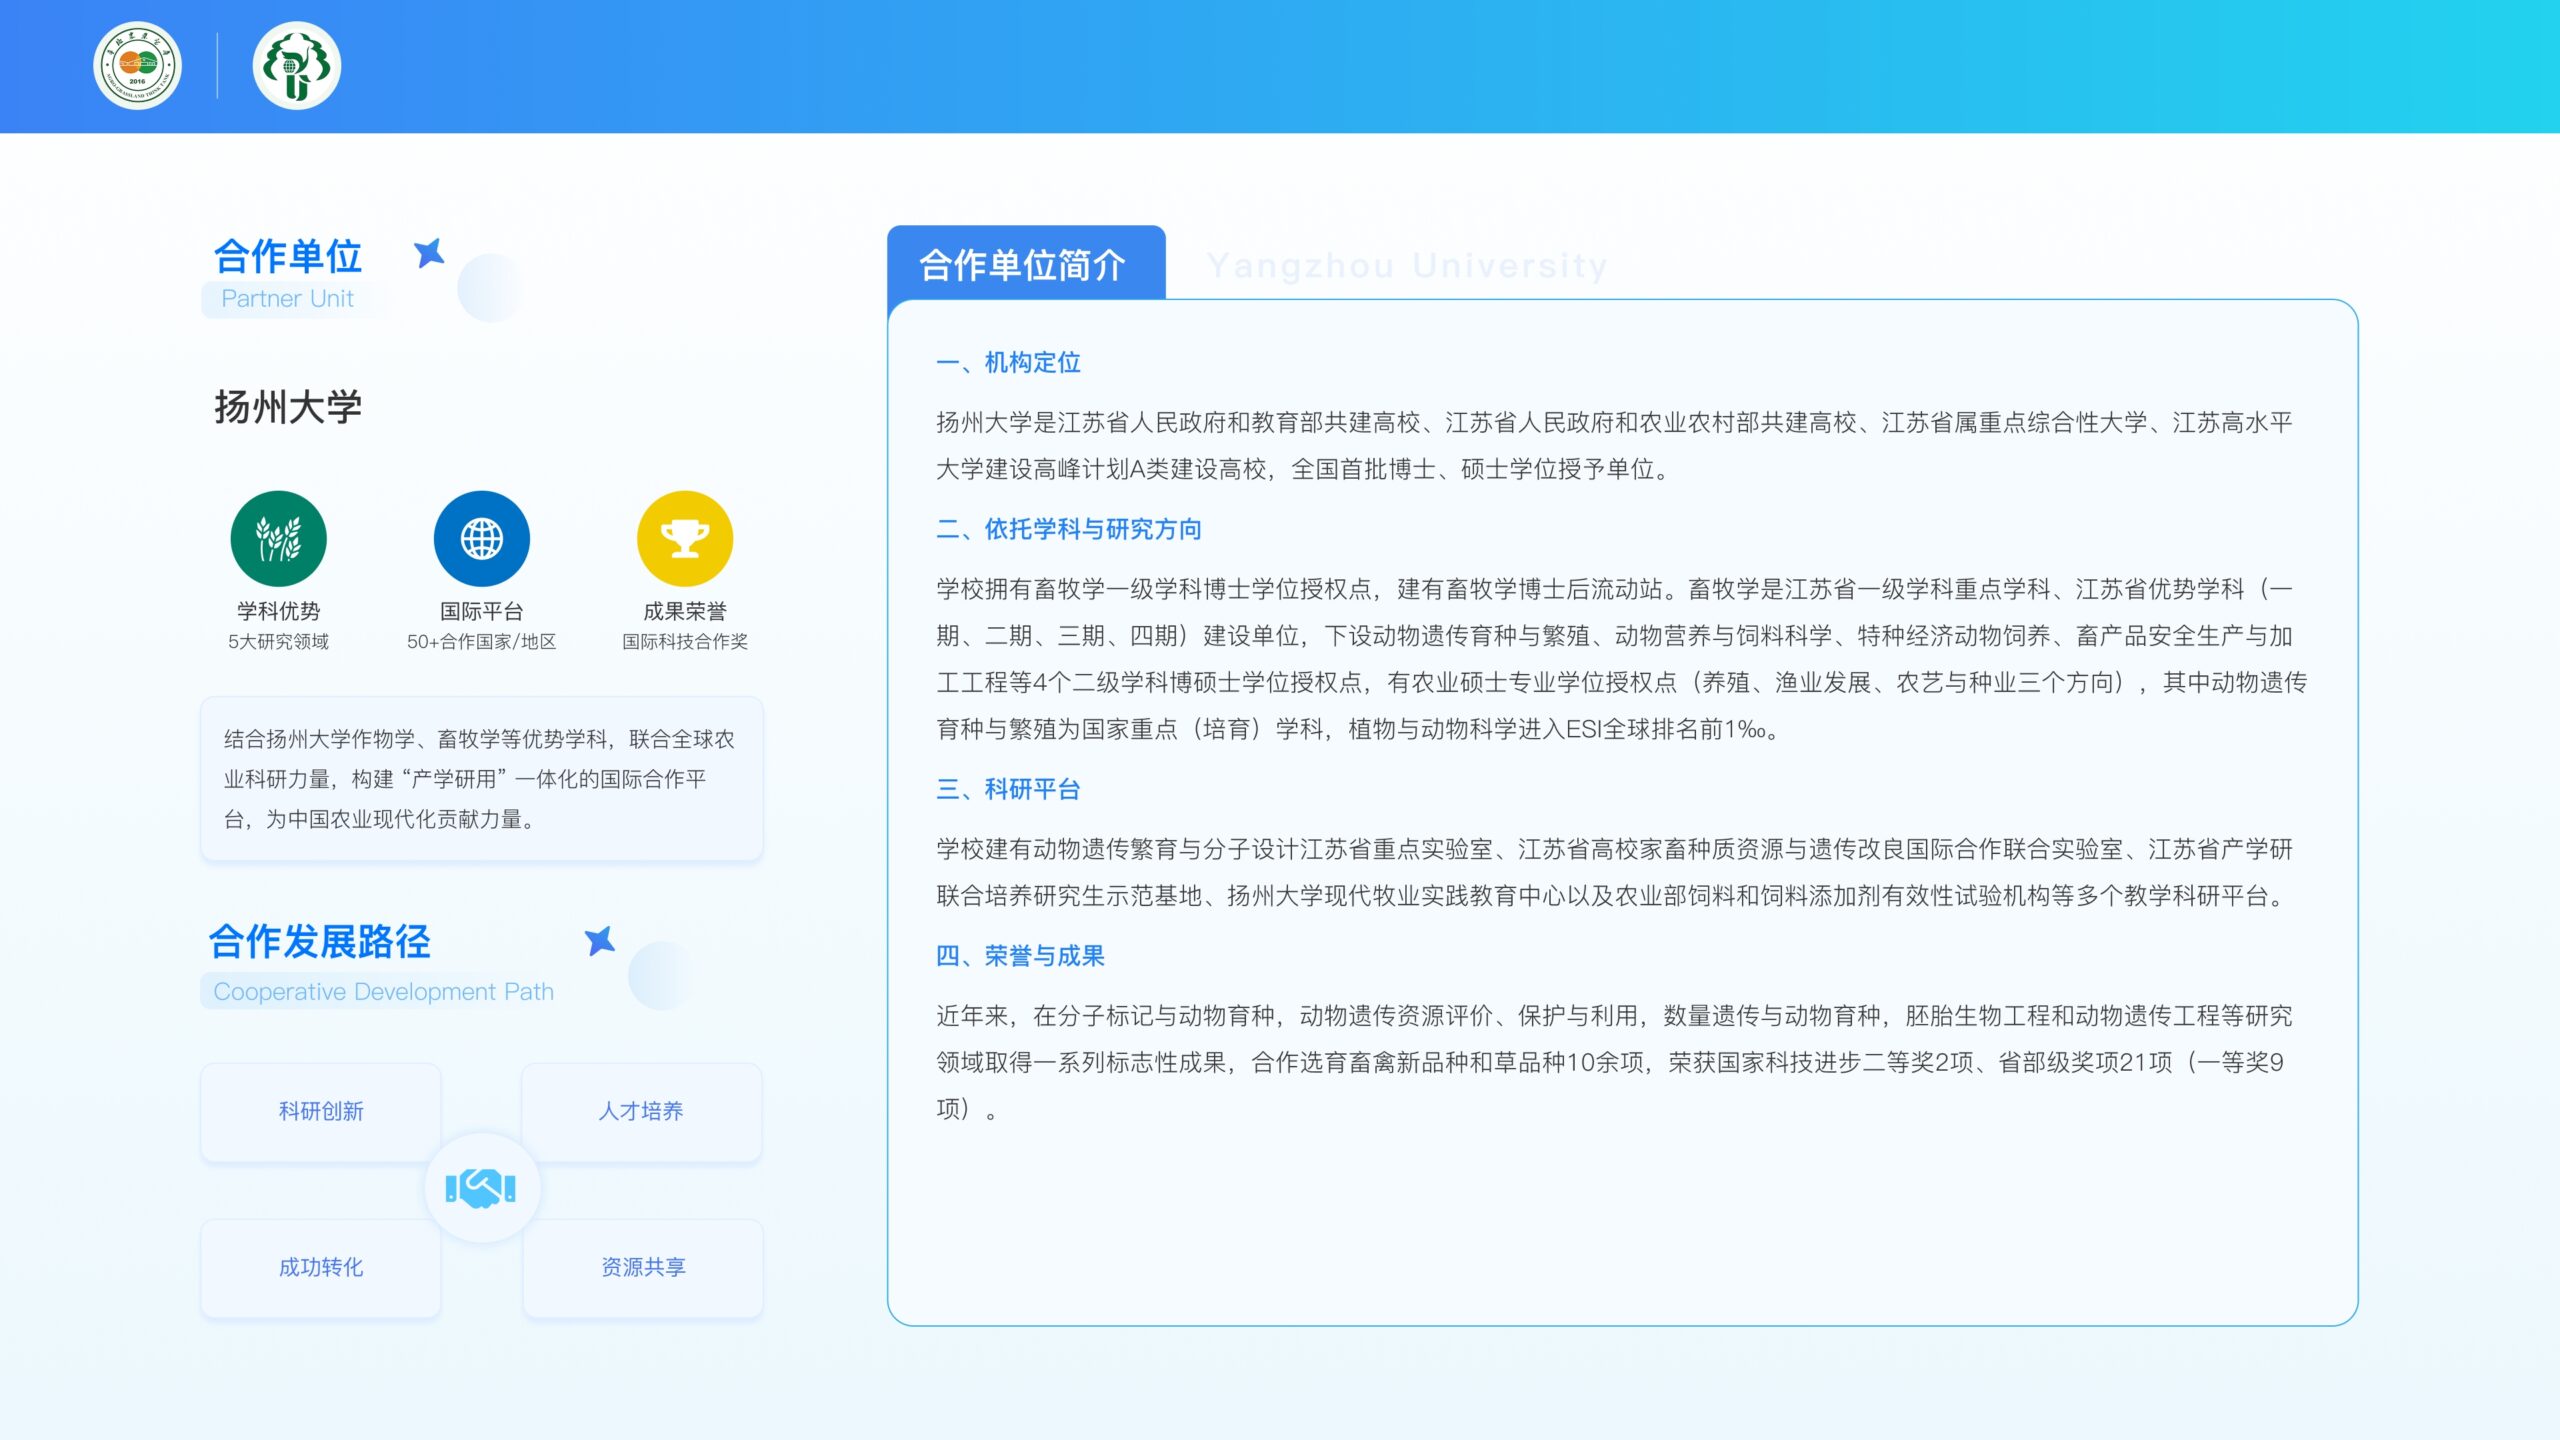This screenshot has height=1440, width=2560.
Task: Select the 合作单位简介 tab
Action: pos(1026,264)
